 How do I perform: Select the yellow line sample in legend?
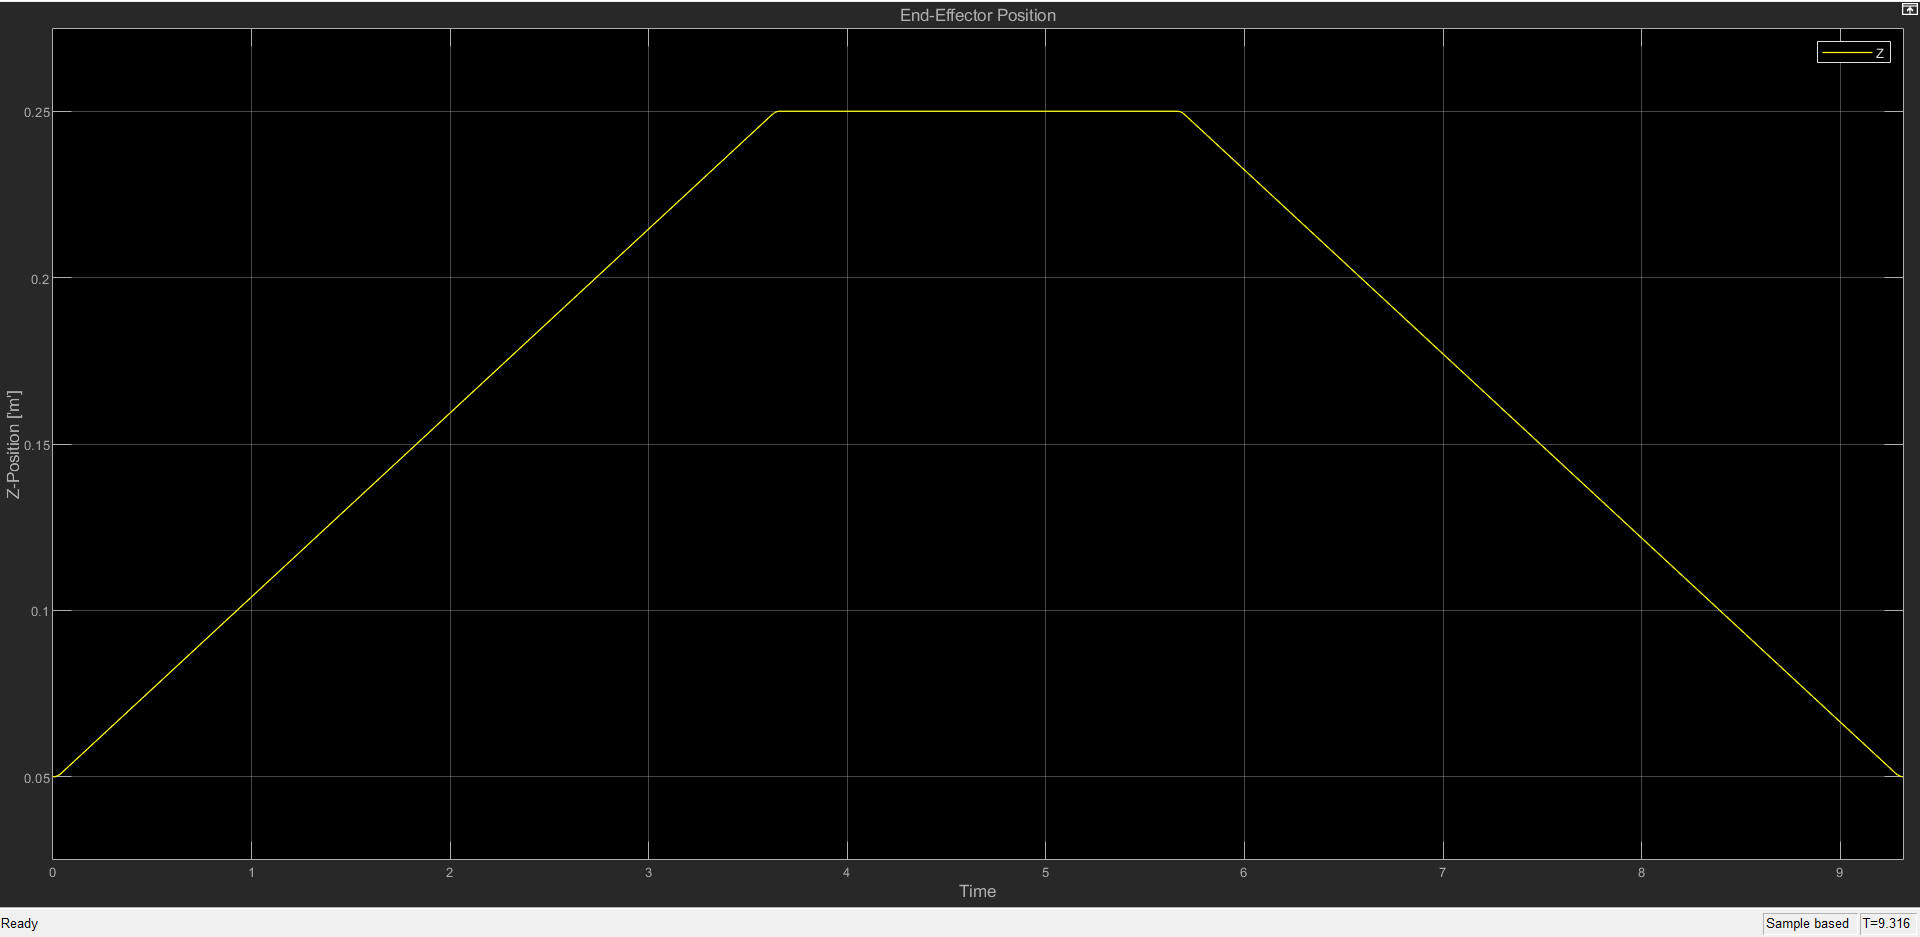(1846, 53)
